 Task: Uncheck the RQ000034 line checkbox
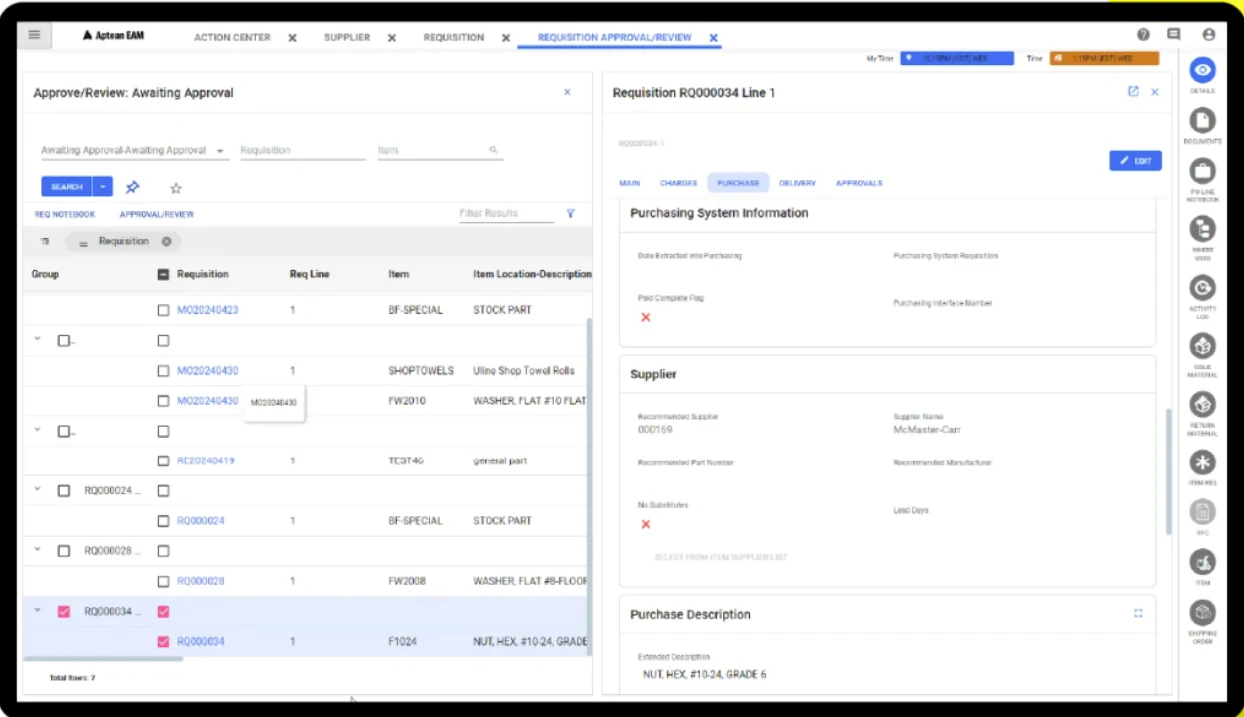coord(163,641)
